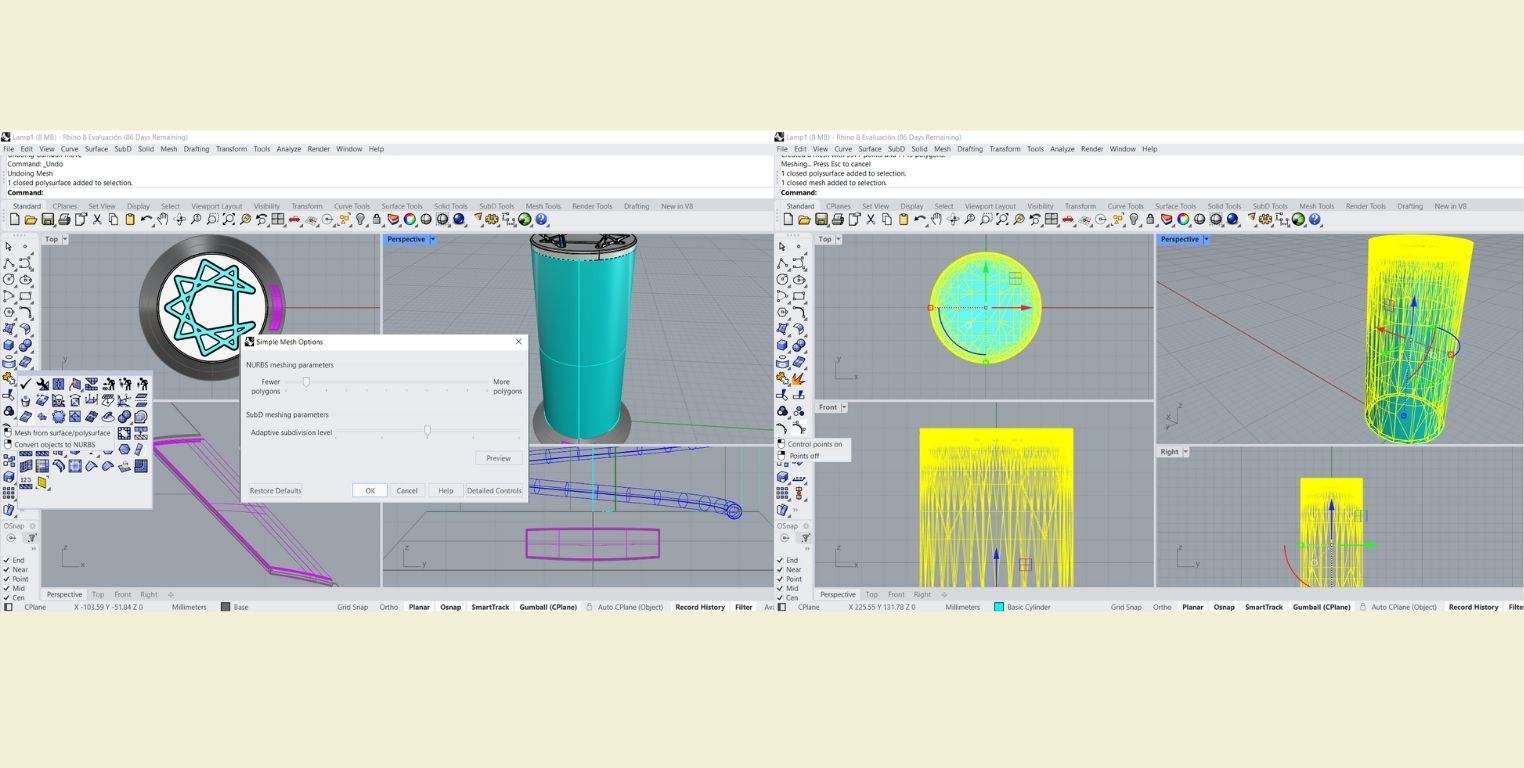Click Help button in Simple Mesh Options dialog
The image size is (1524, 768).
446,490
